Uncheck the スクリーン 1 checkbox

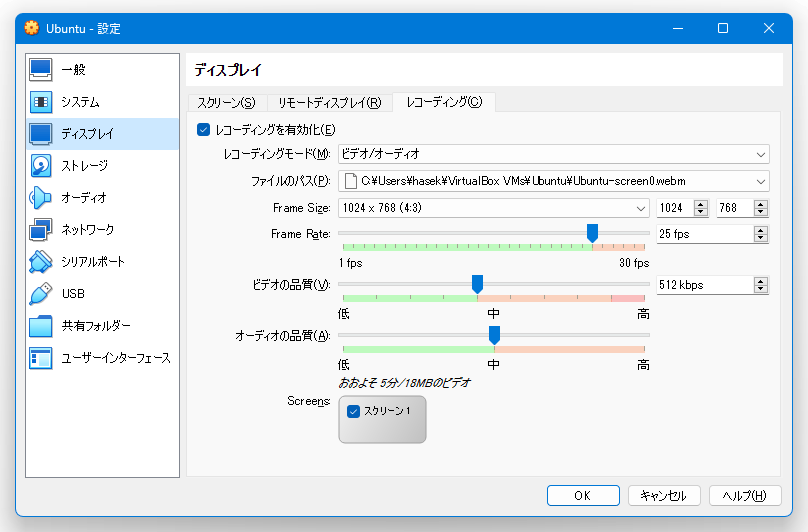click(x=353, y=411)
